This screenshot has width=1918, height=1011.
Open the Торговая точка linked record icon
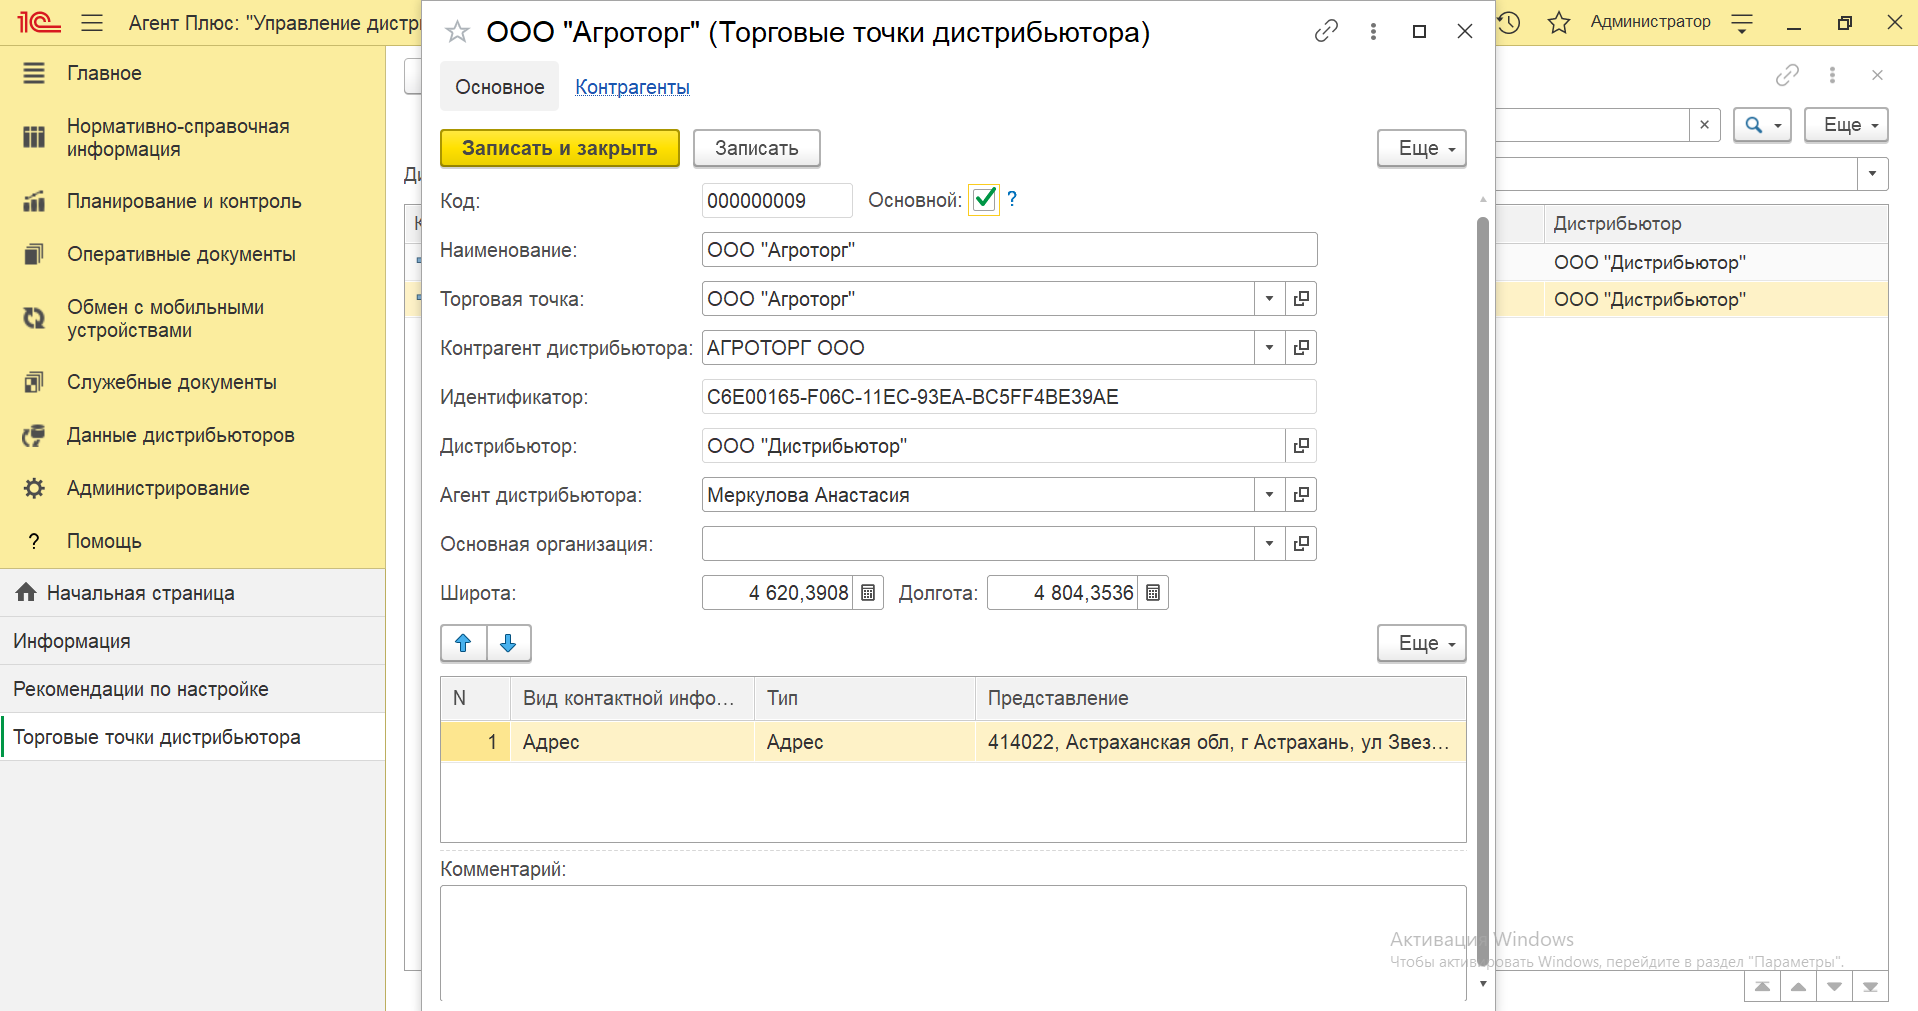click(x=1301, y=299)
